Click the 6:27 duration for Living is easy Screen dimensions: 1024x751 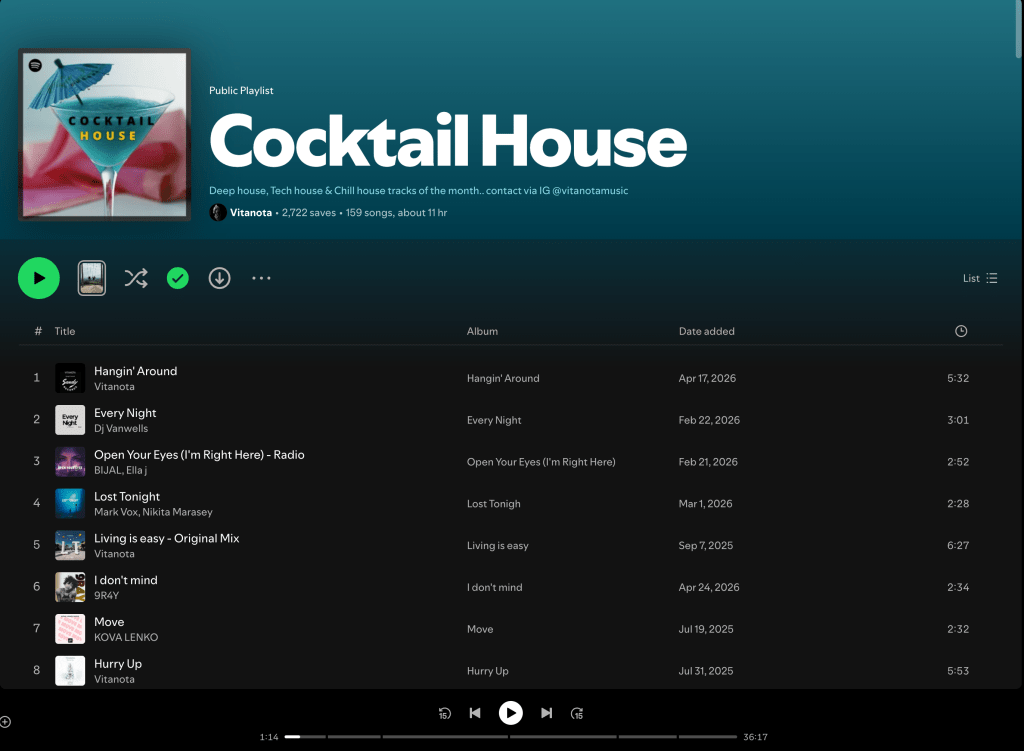tap(958, 545)
